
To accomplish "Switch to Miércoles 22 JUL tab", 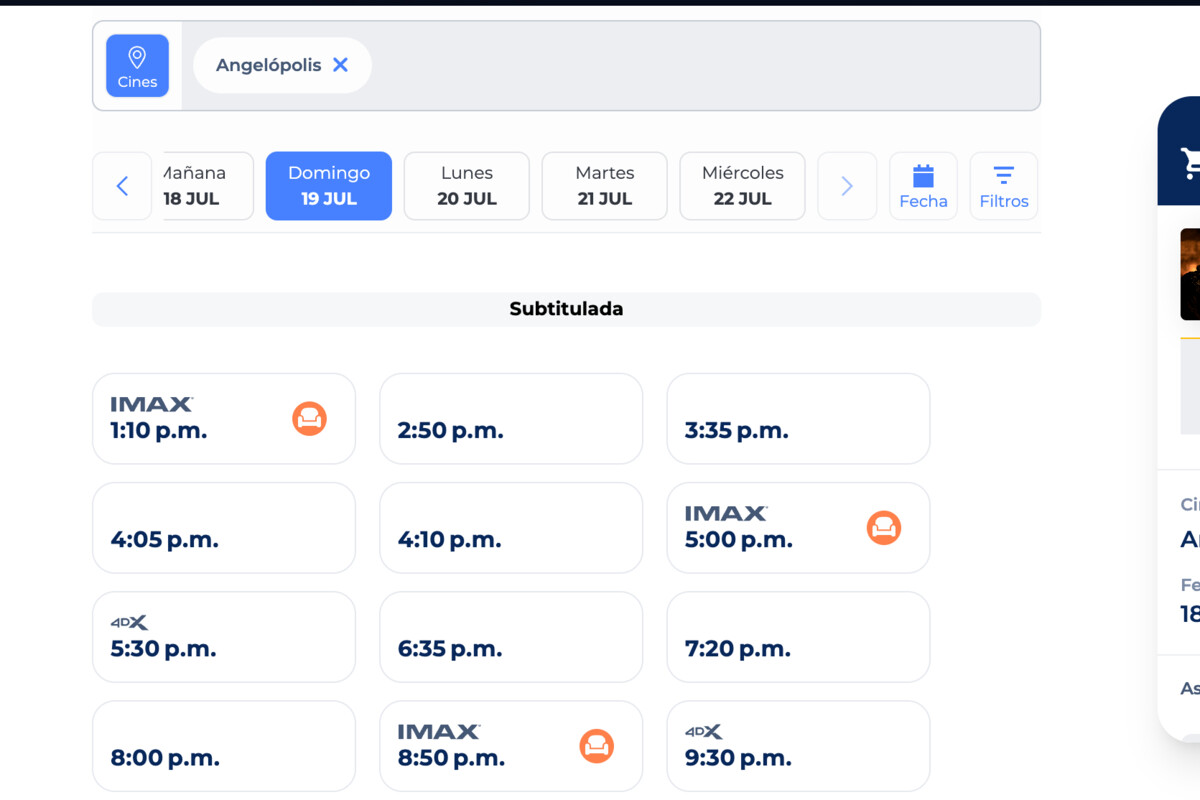I will coord(743,186).
